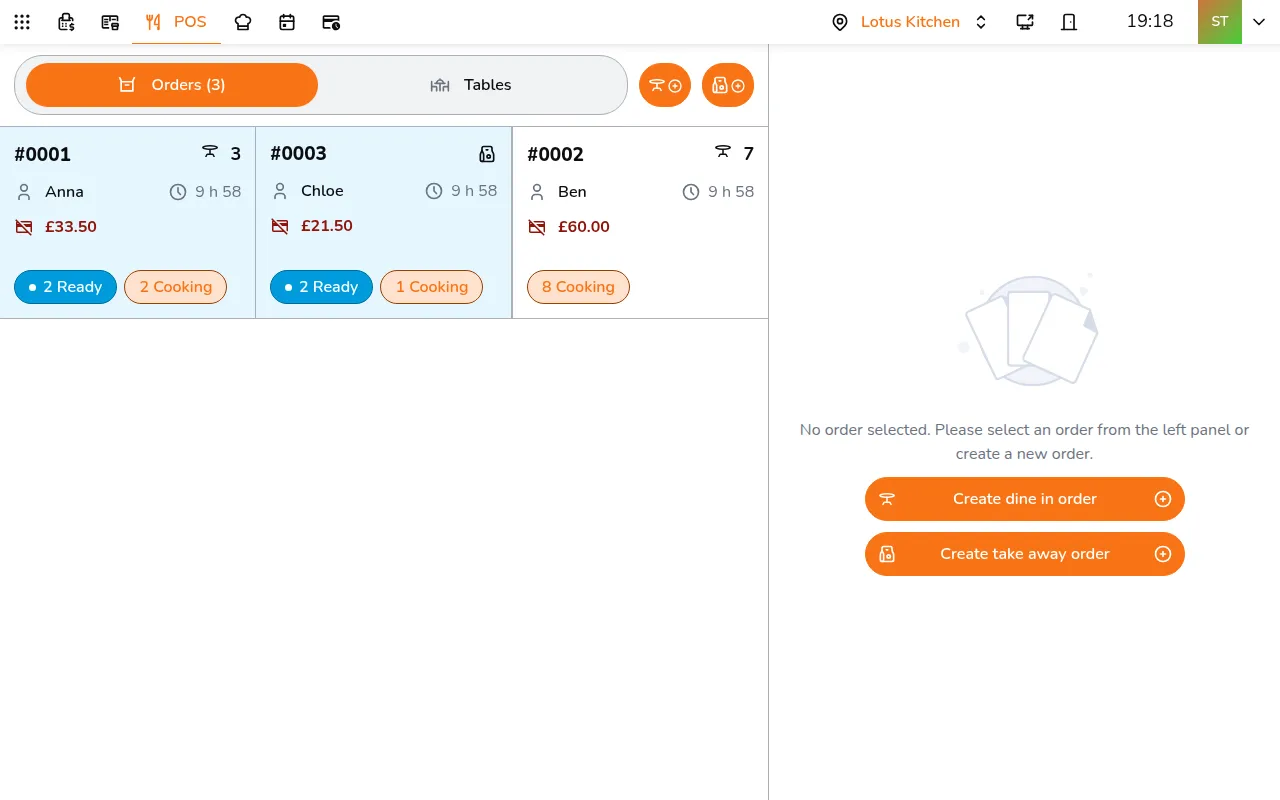
Task: Click Create take away order button
Action: click(1025, 554)
